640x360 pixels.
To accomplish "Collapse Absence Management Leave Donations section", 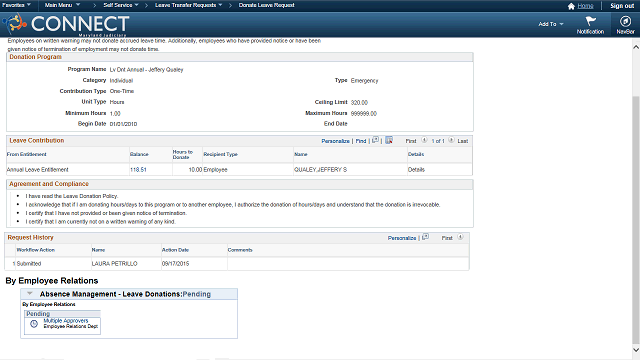I will (29, 293).
